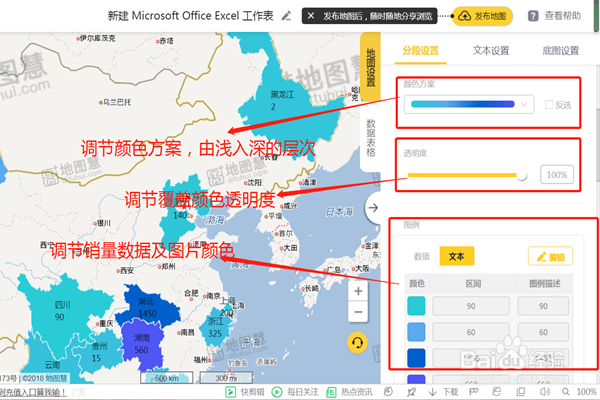This screenshot has height=400, width=600.
Task: Toggle the 反选 checkbox
Action: pos(549,104)
